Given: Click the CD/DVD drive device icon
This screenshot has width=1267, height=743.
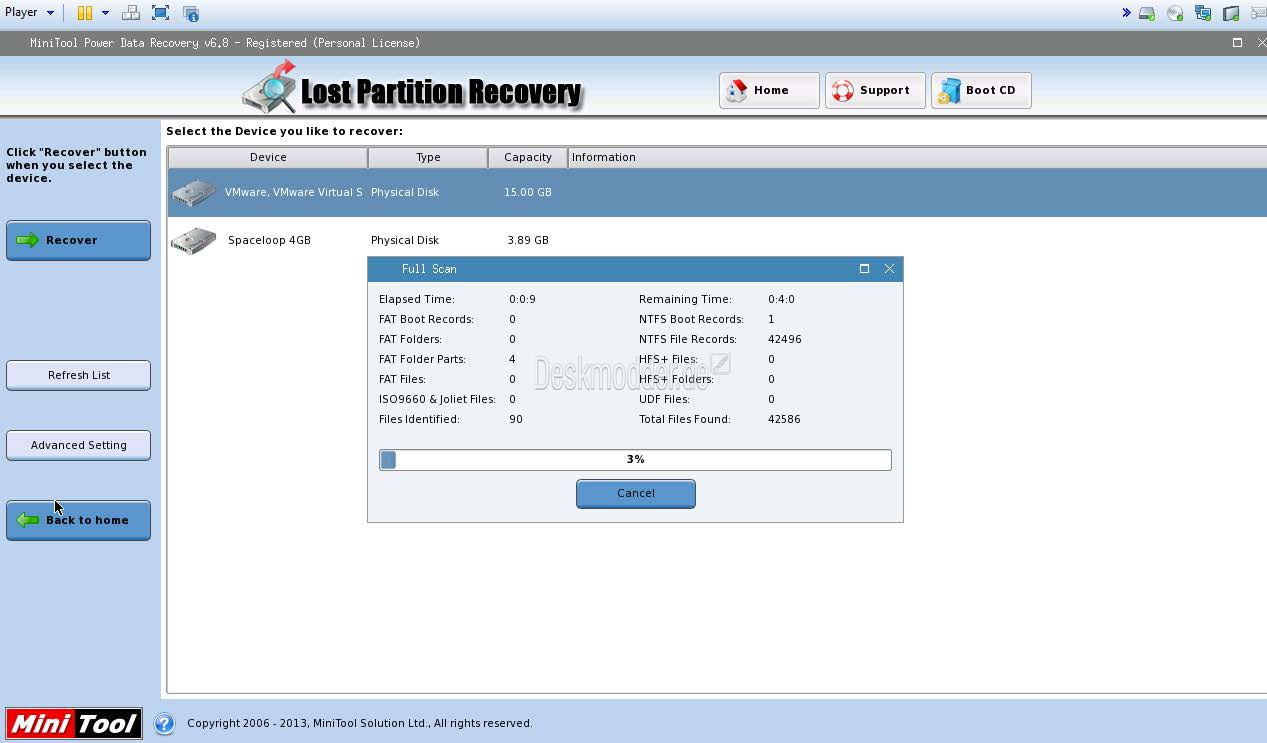Looking at the screenshot, I should [1175, 14].
